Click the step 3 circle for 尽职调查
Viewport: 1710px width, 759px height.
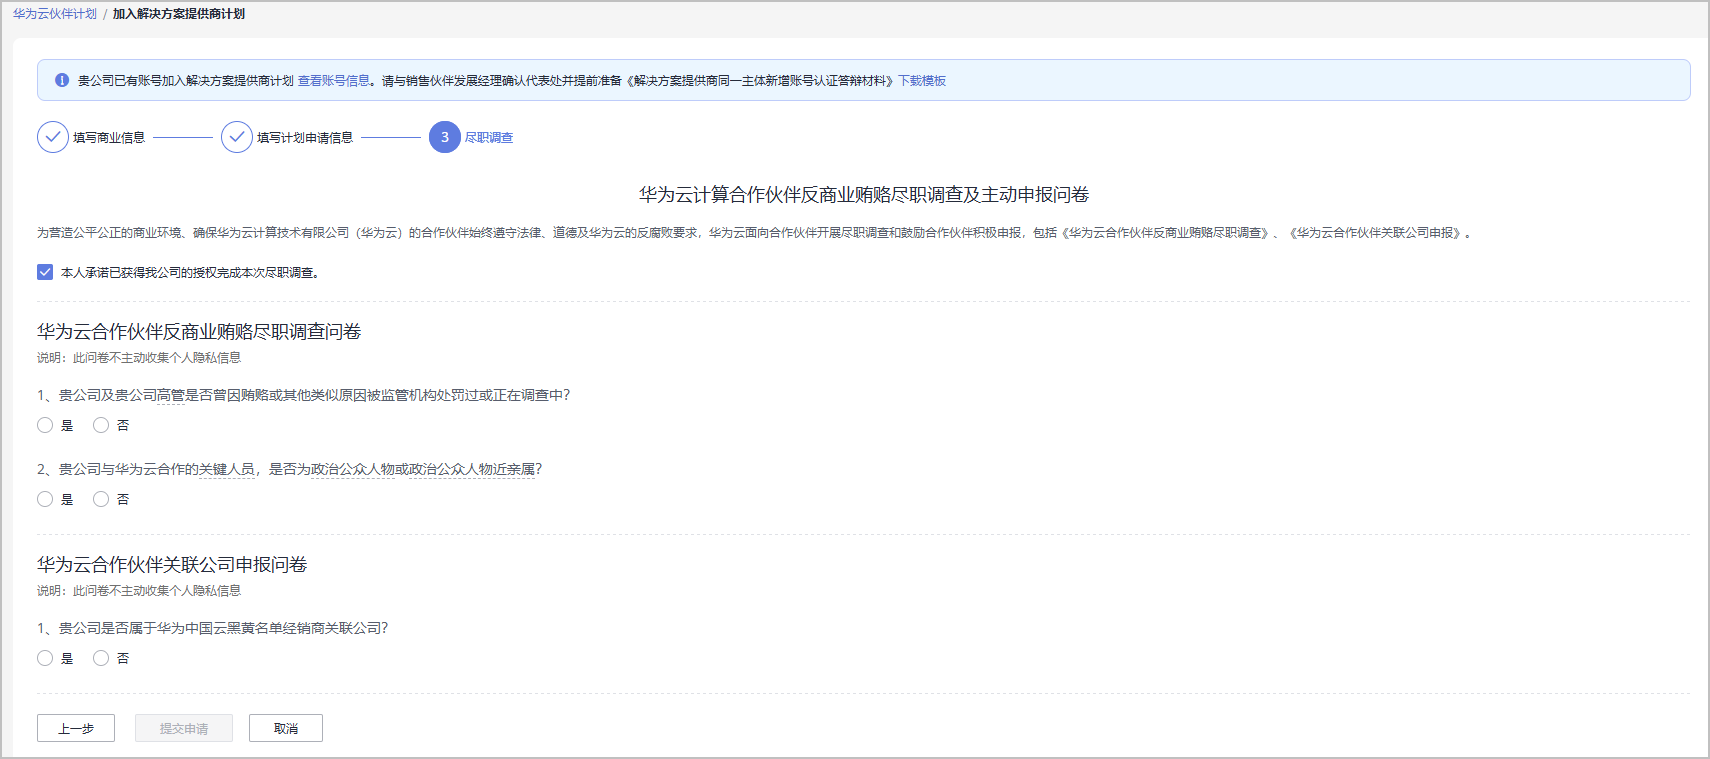tap(445, 137)
